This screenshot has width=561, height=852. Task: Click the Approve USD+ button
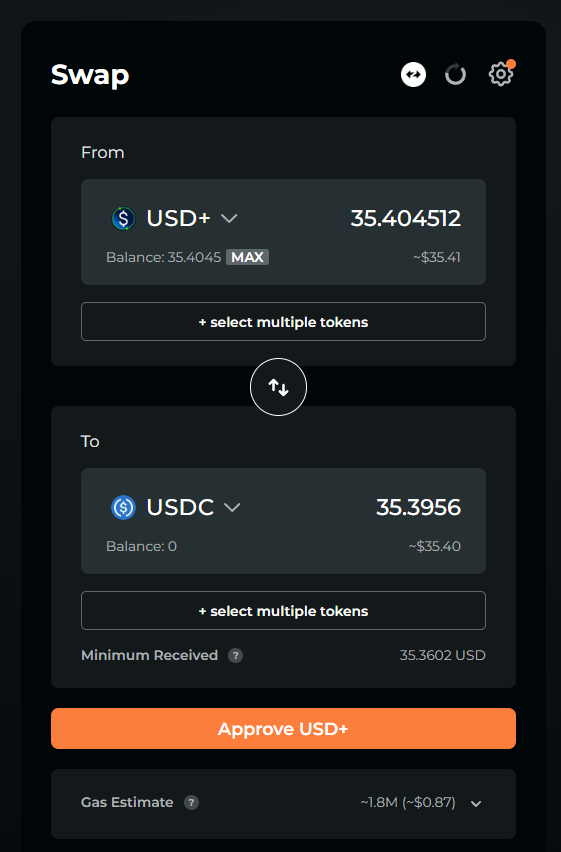(x=283, y=729)
